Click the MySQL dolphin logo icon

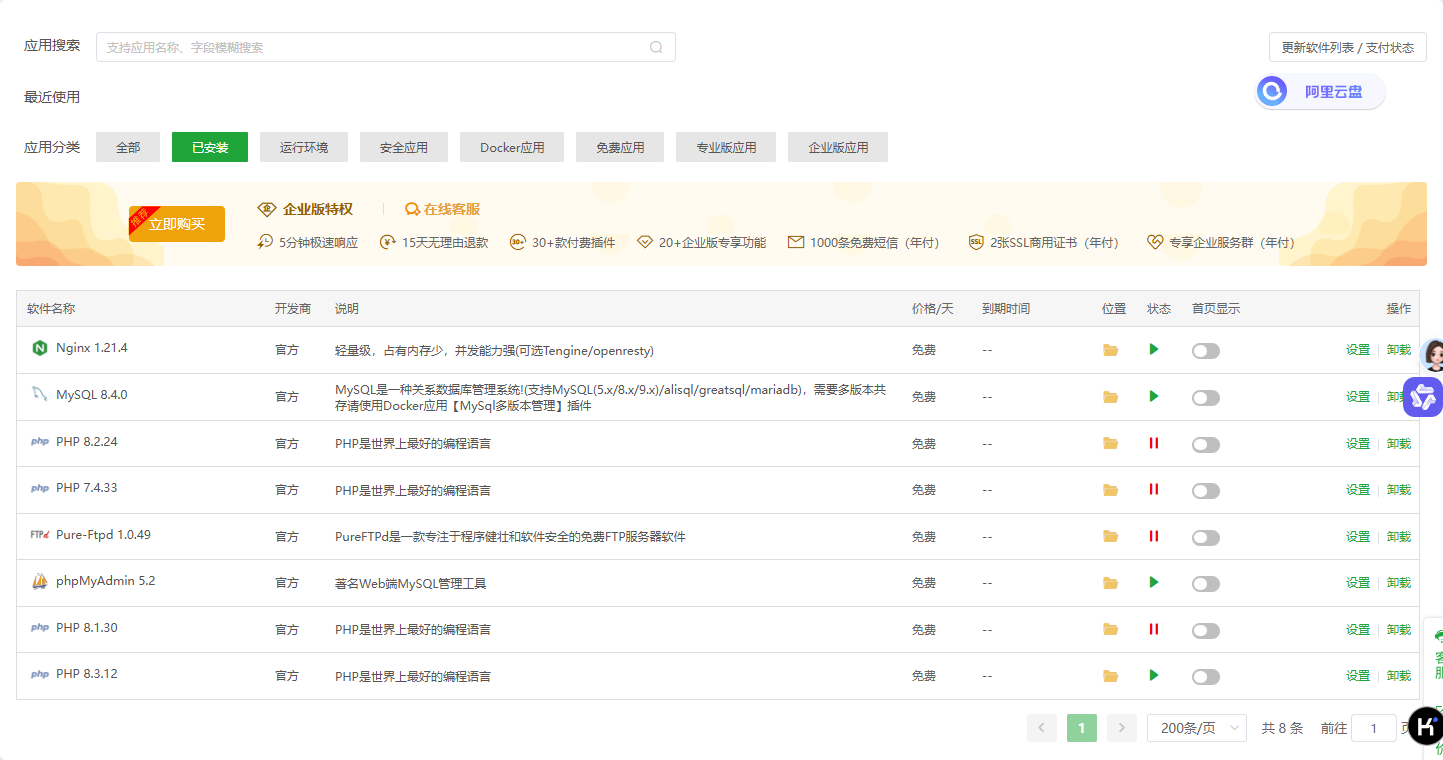tap(39, 394)
